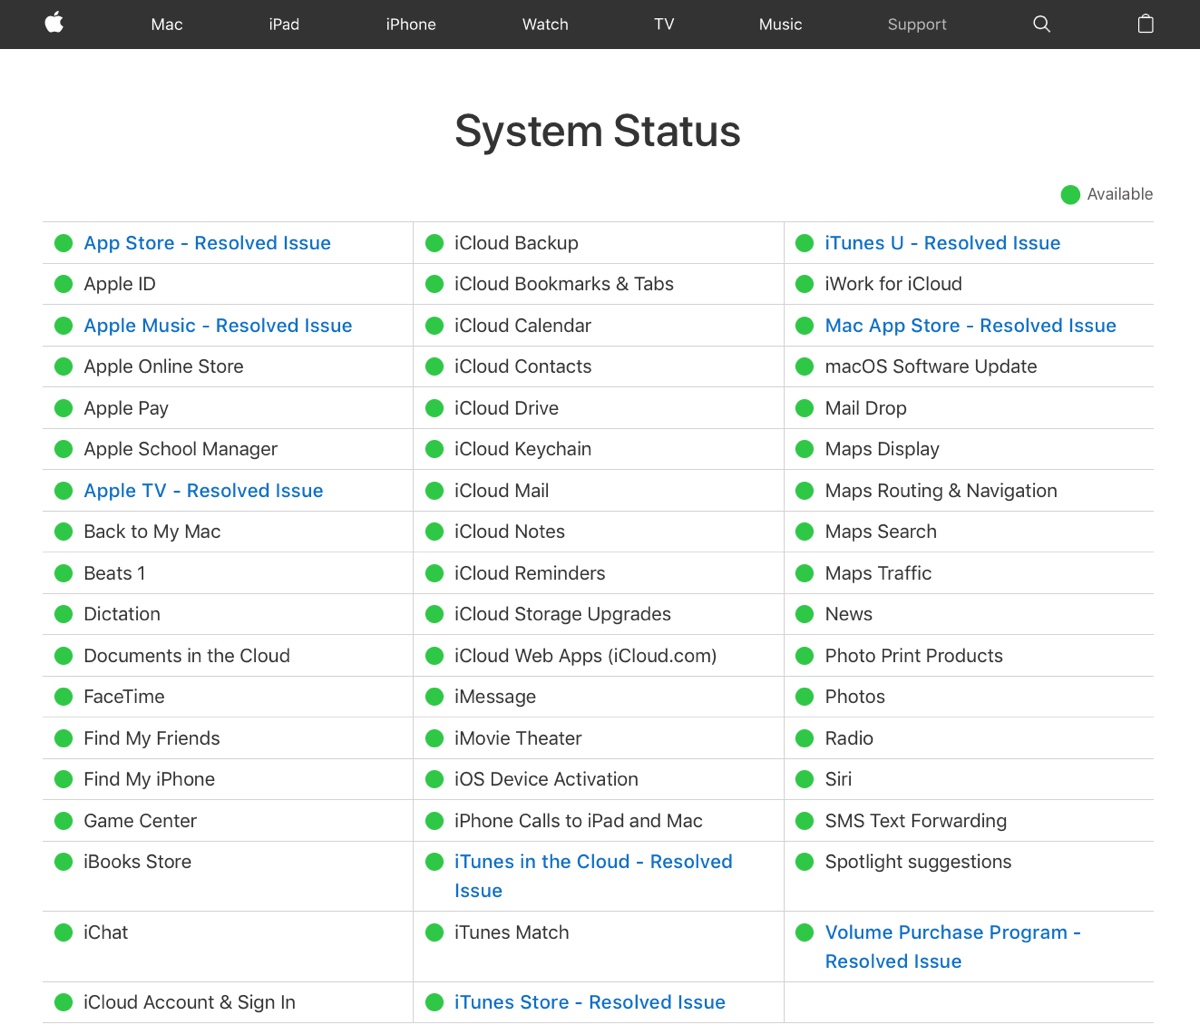Select Watch in the navigation bar
The height and width of the screenshot is (1035, 1200).
point(545,24)
